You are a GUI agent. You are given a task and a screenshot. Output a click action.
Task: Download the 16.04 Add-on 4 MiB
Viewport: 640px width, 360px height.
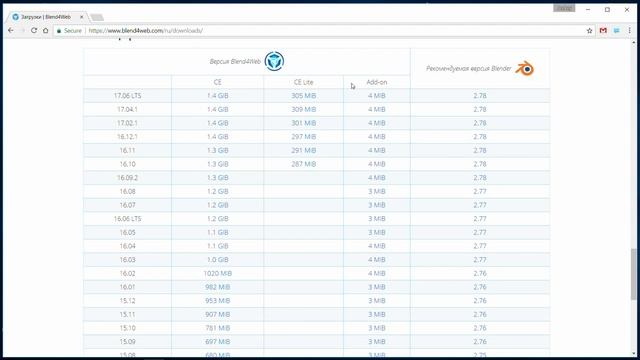(377, 246)
